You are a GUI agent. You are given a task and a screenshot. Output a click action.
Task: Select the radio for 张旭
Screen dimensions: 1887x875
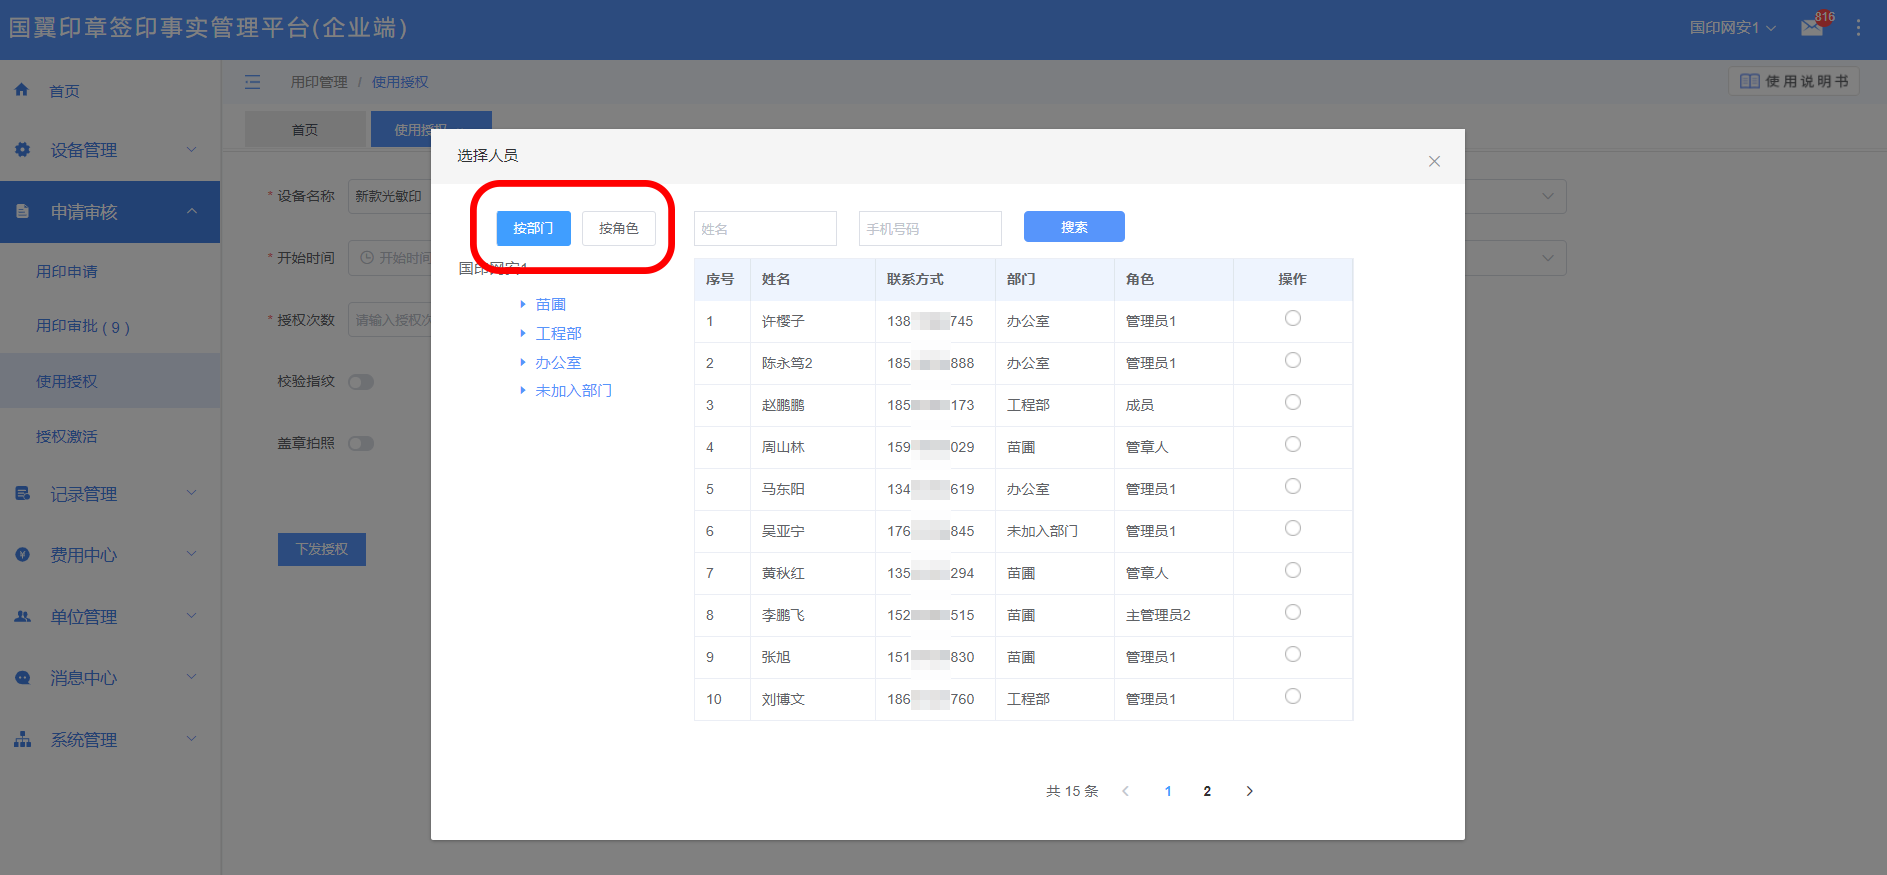pos(1293,654)
